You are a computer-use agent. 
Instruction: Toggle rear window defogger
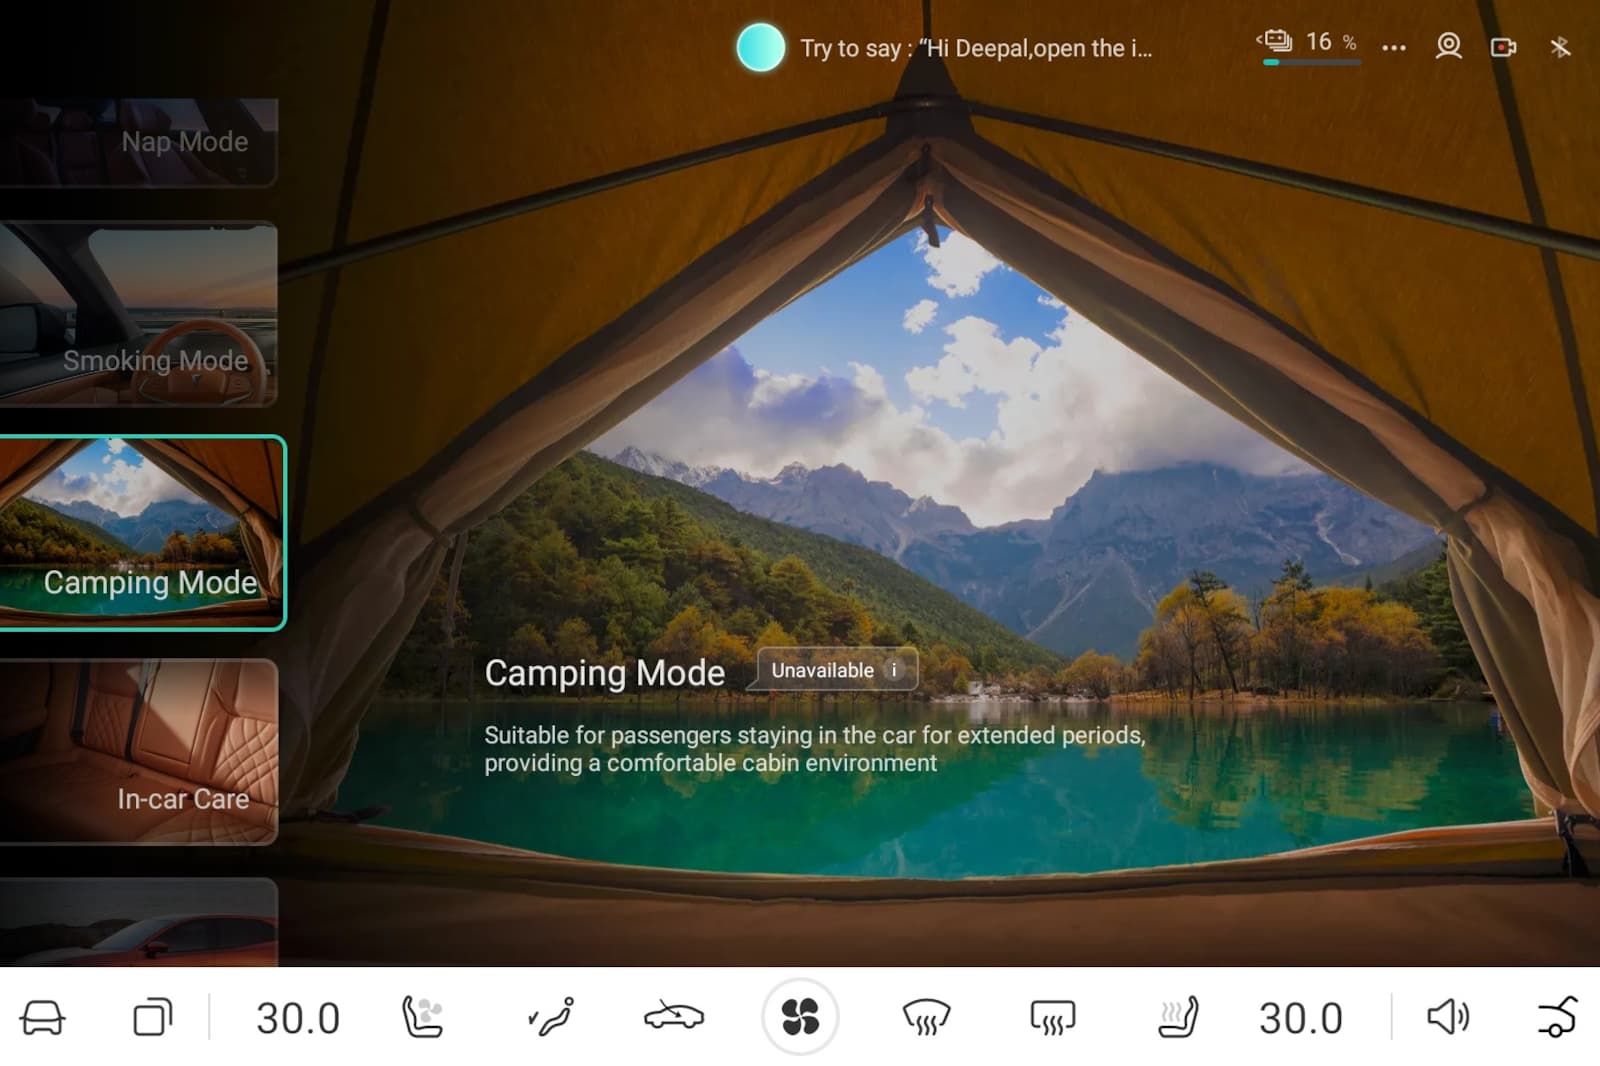coord(1051,1017)
